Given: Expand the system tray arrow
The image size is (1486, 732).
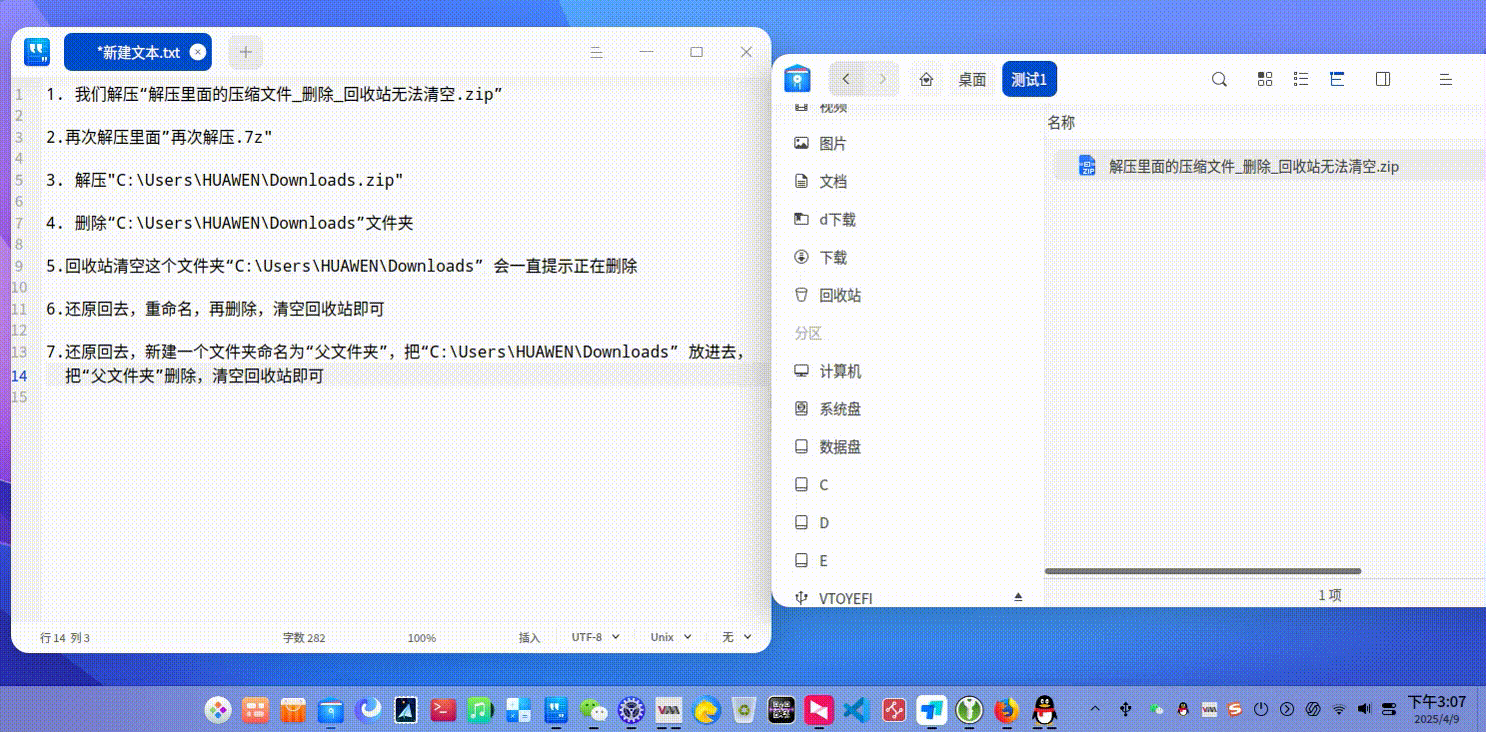Looking at the screenshot, I should tap(1095, 709).
